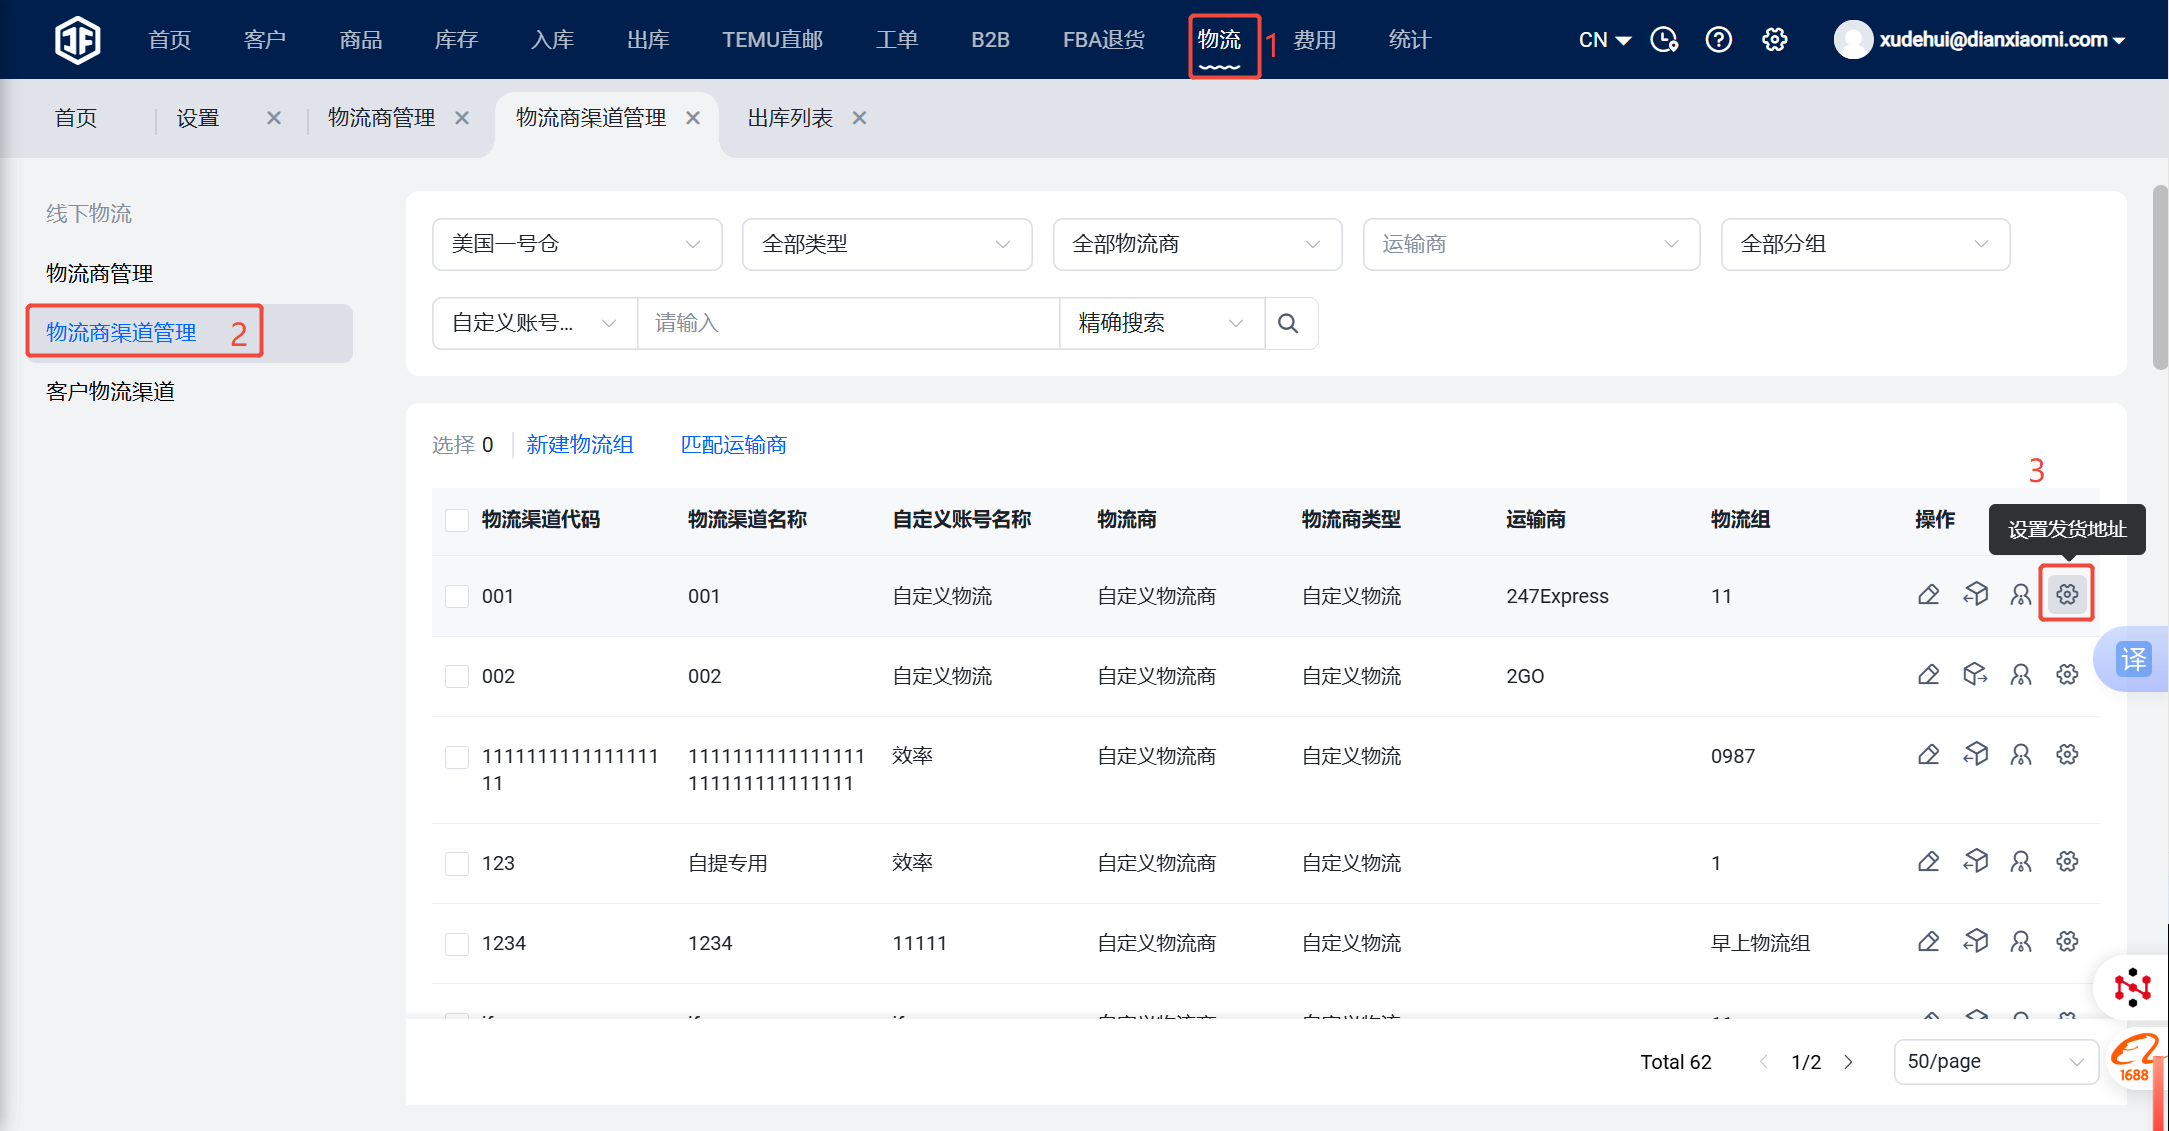Edit channel 001 with pencil icon
The height and width of the screenshot is (1131, 2169).
click(1929, 595)
